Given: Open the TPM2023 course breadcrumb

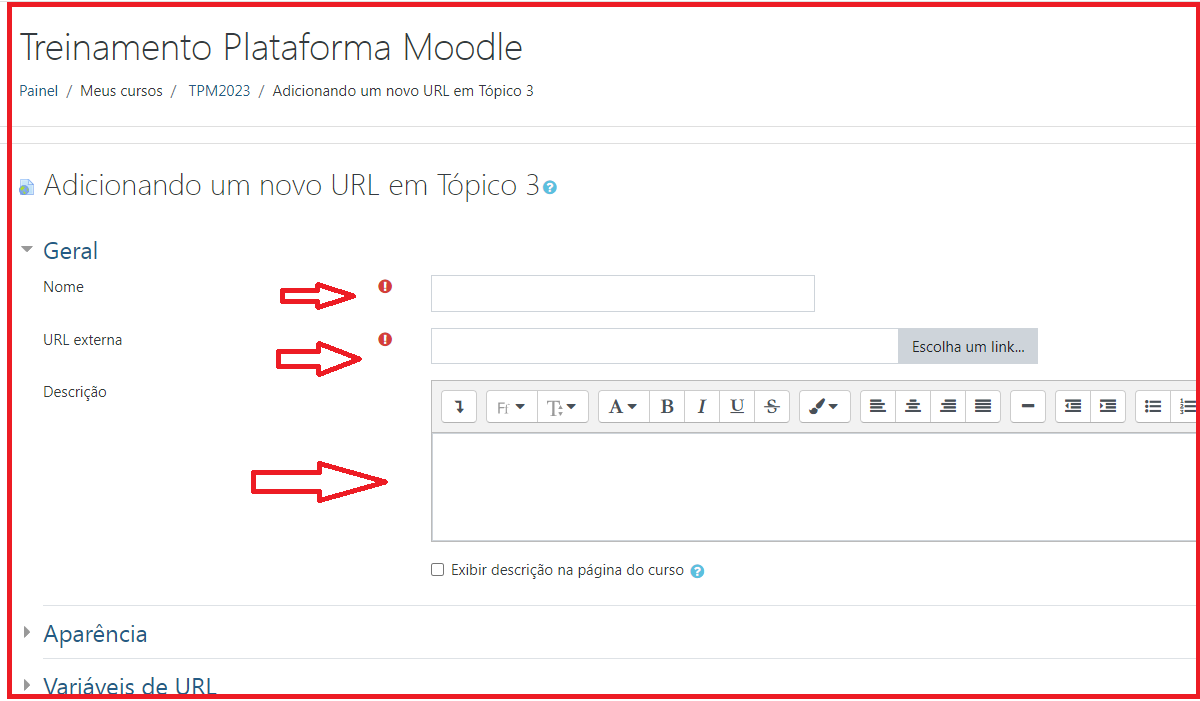Looking at the screenshot, I should tap(219, 91).
